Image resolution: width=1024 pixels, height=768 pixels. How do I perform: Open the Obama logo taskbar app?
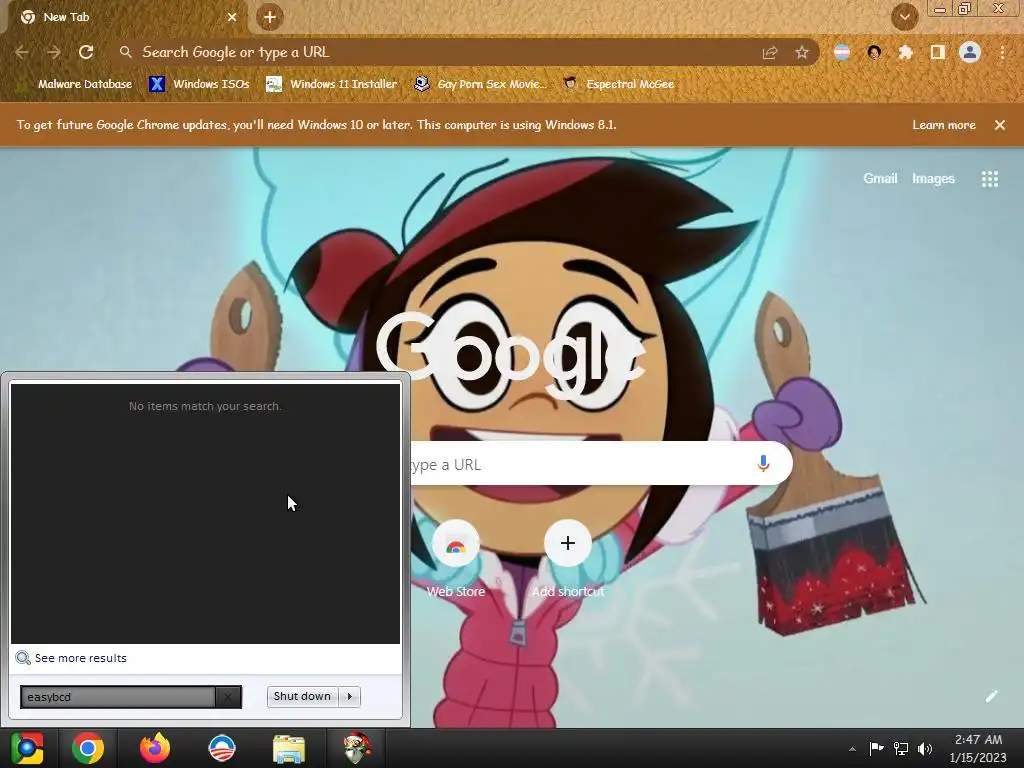tap(221, 748)
